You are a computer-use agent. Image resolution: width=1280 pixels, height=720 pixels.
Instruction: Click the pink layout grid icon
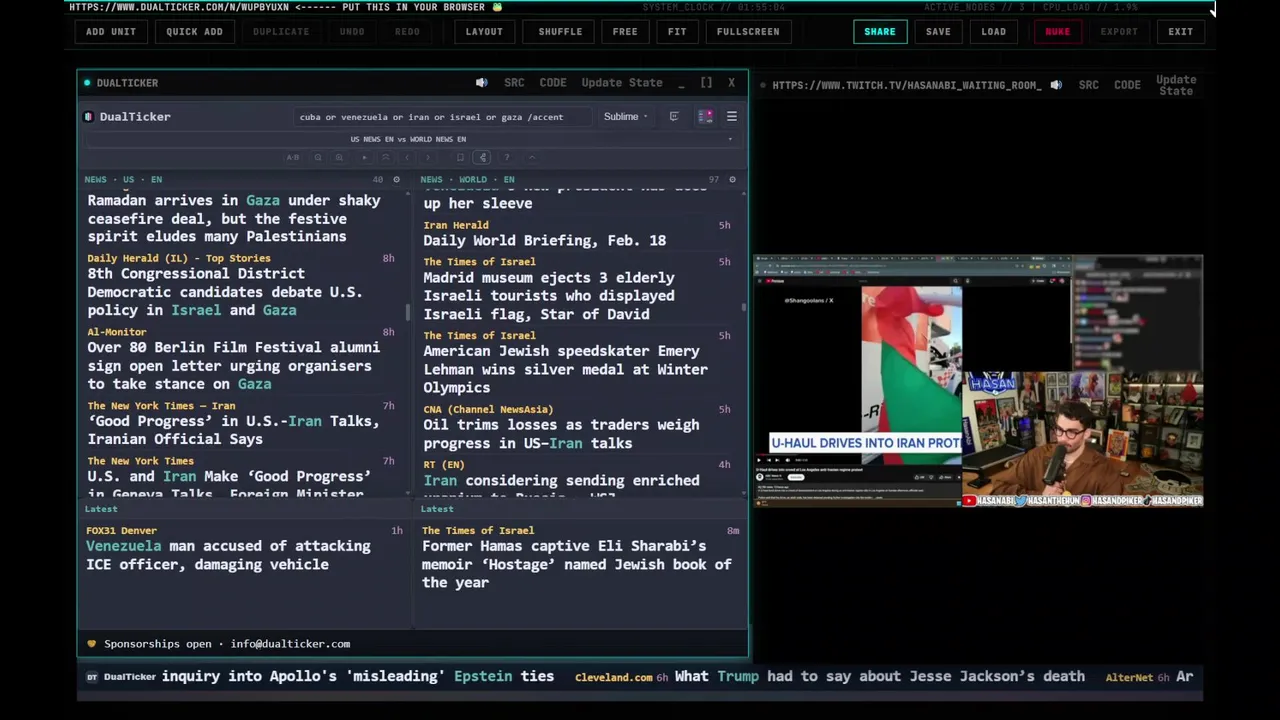click(x=705, y=117)
